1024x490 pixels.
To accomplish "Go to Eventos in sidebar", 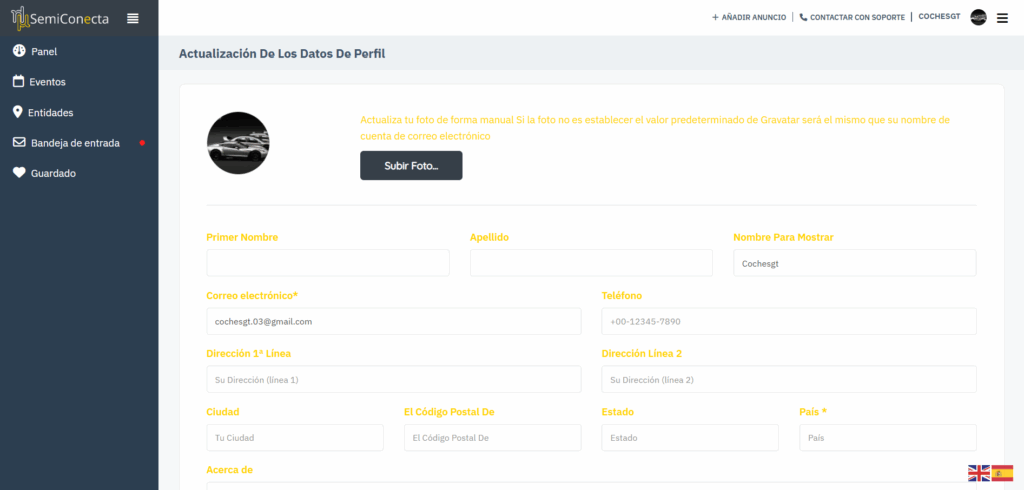I will (x=47, y=82).
